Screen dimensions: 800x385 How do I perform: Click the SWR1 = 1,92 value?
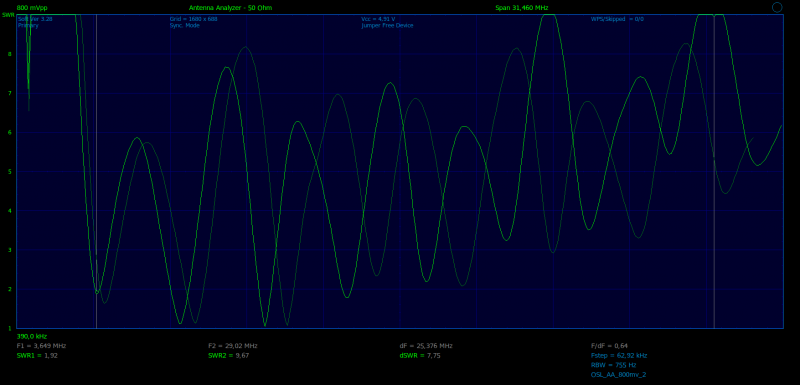[x=37, y=355]
